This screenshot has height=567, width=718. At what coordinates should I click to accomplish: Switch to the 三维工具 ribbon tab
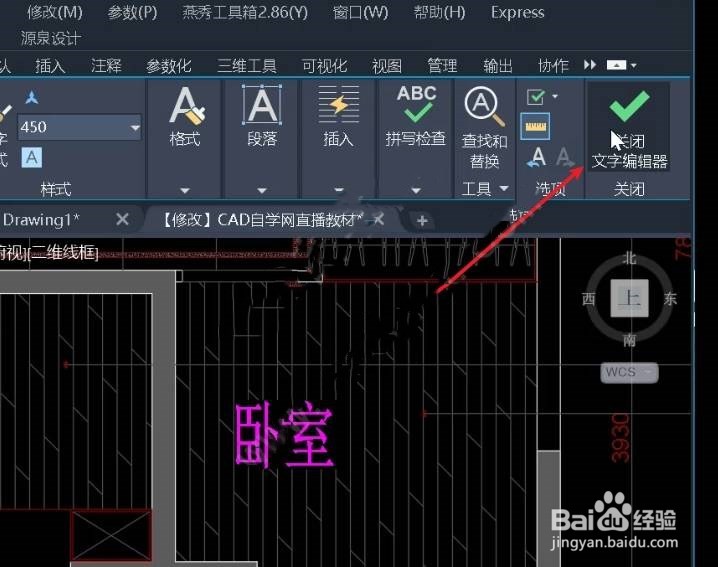247,66
